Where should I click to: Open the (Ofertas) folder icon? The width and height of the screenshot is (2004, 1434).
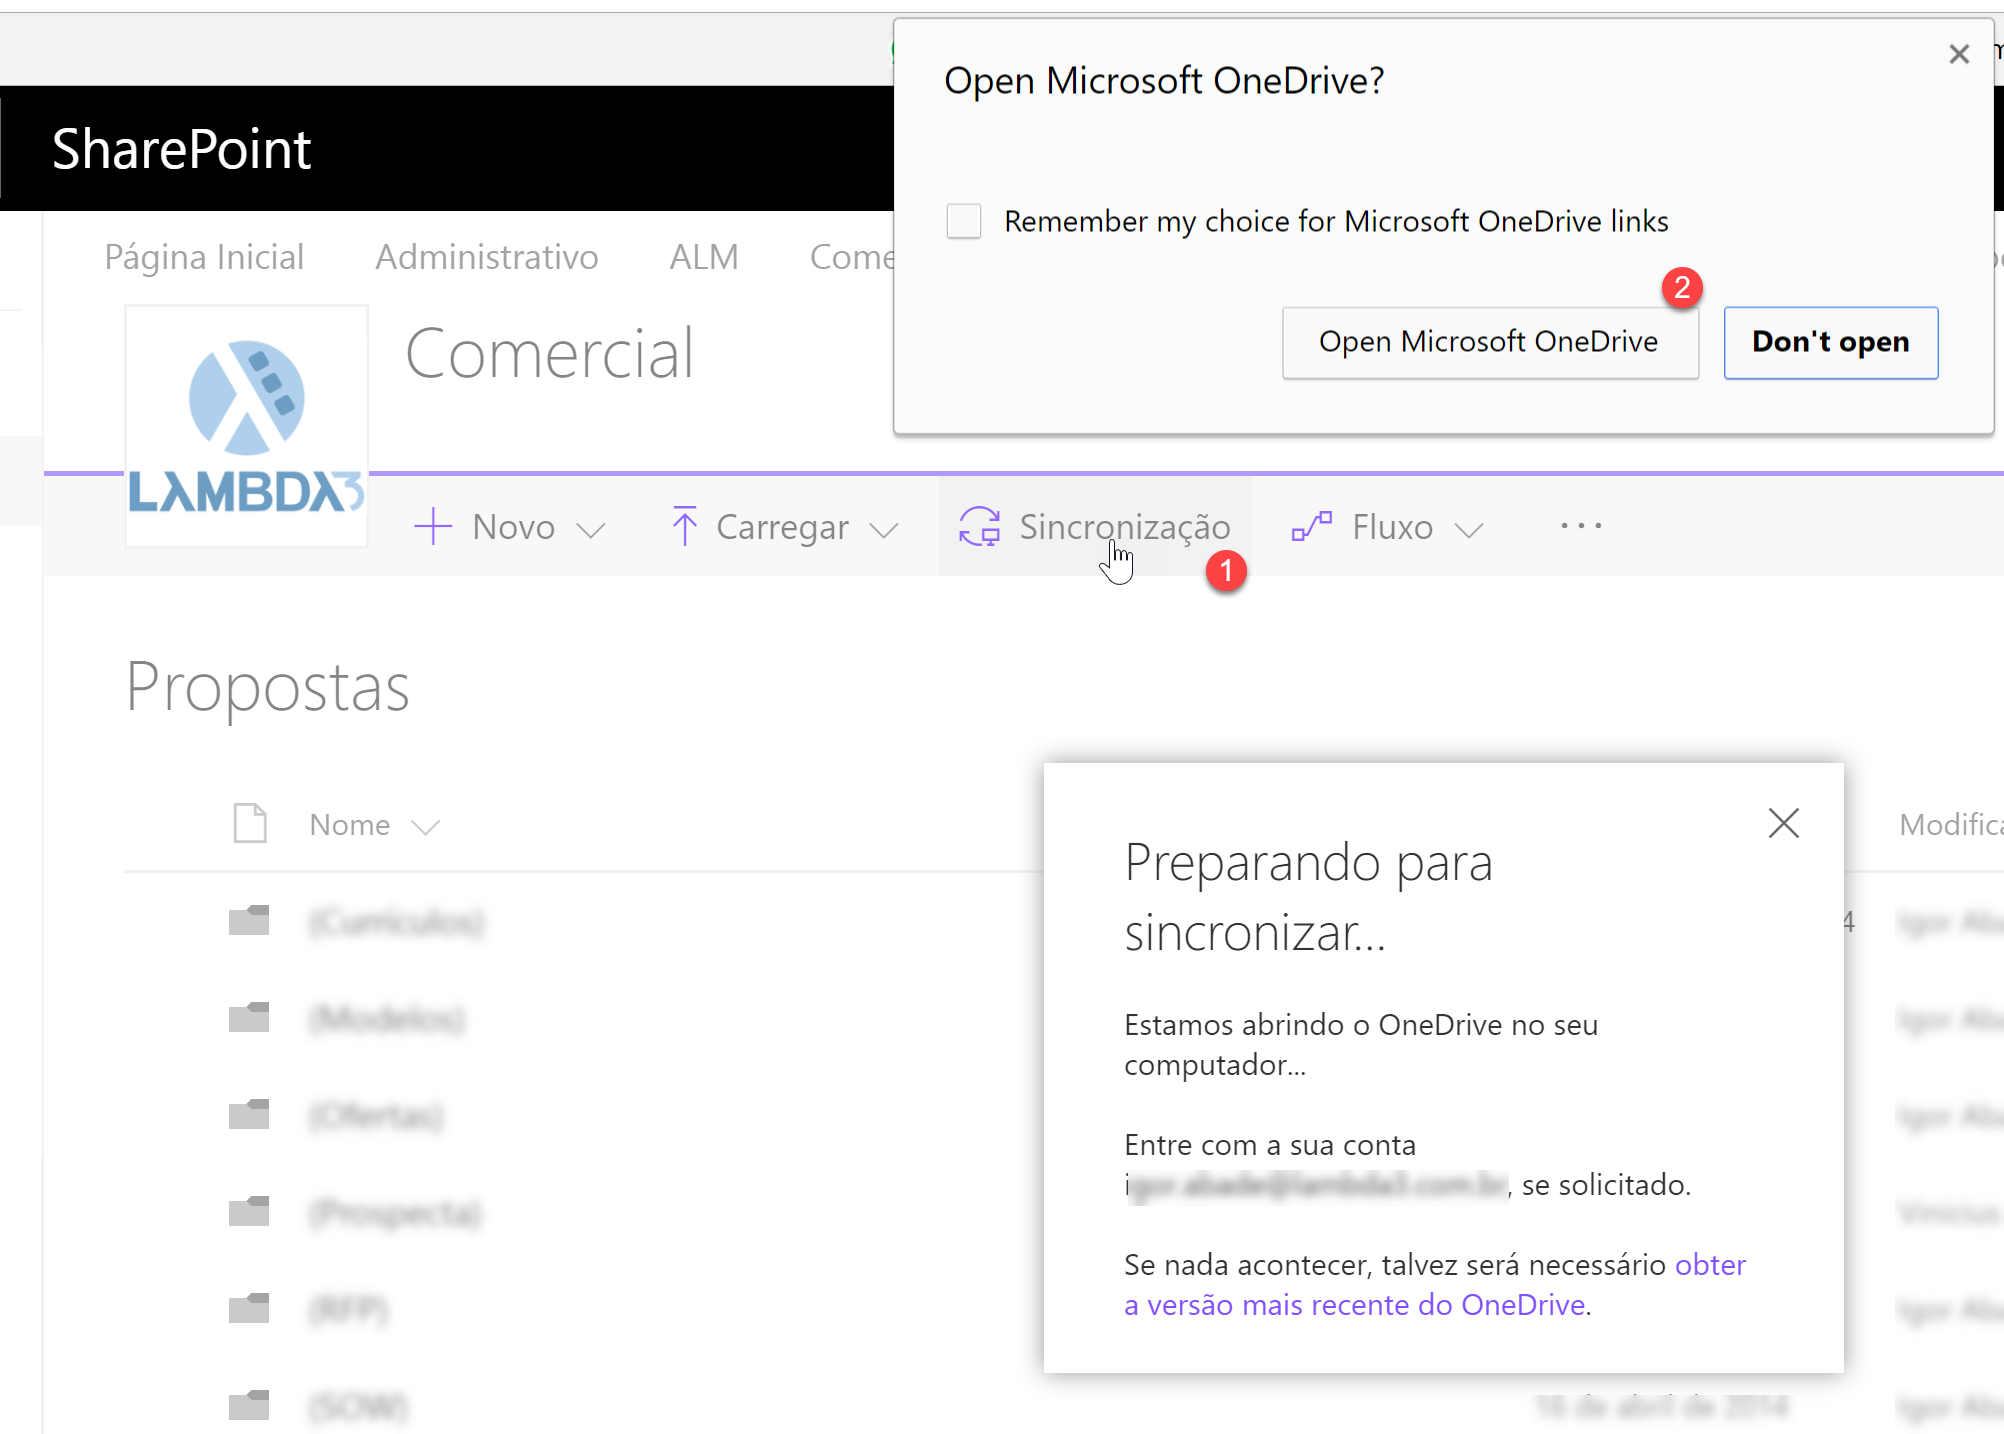pos(249,1114)
